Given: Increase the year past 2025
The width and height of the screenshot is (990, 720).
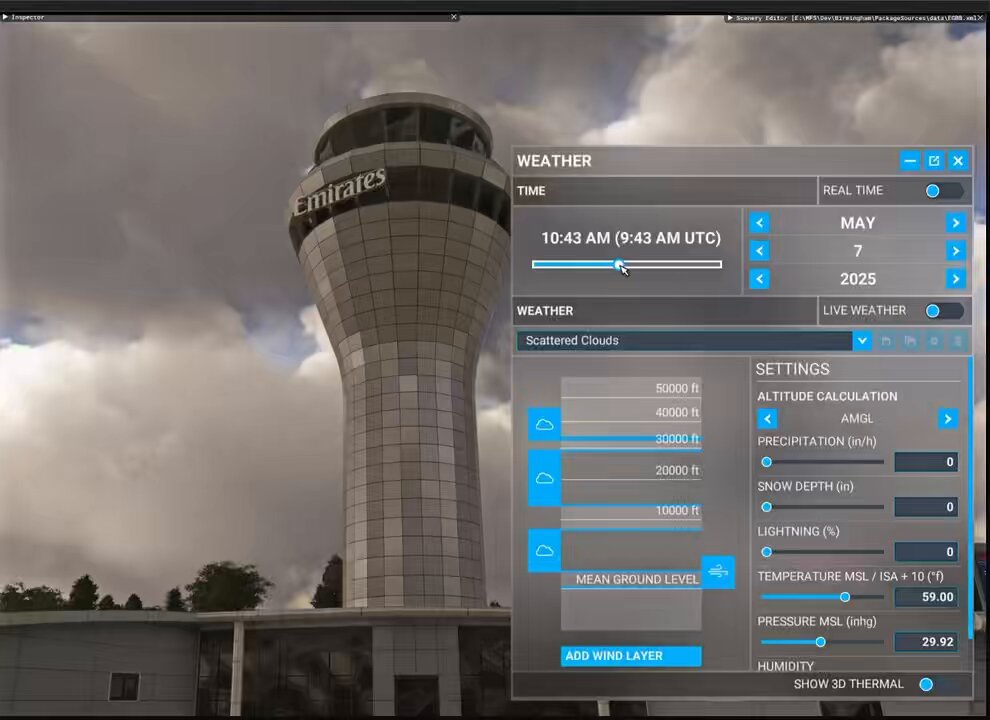Looking at the screenshot, I should point(956,279).
